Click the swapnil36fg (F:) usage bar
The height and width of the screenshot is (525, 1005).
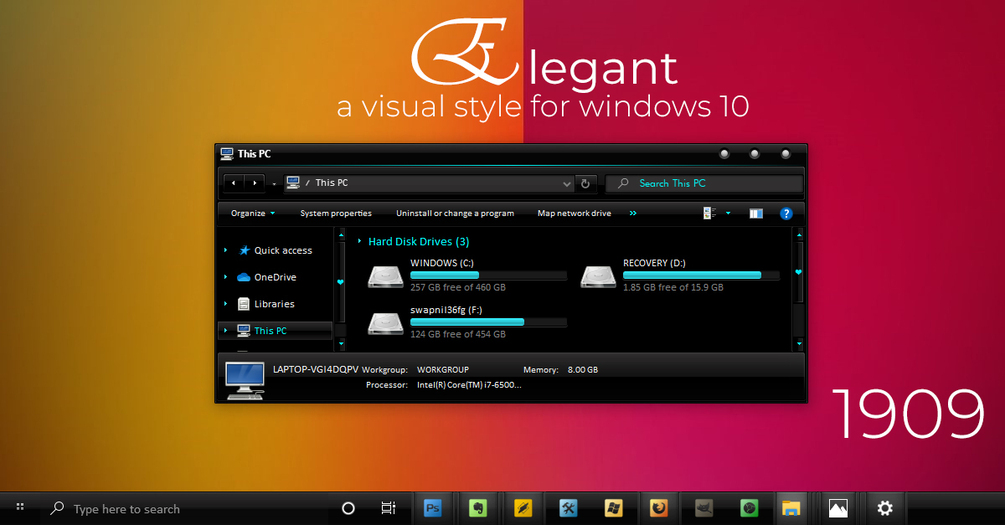(488, 322)
